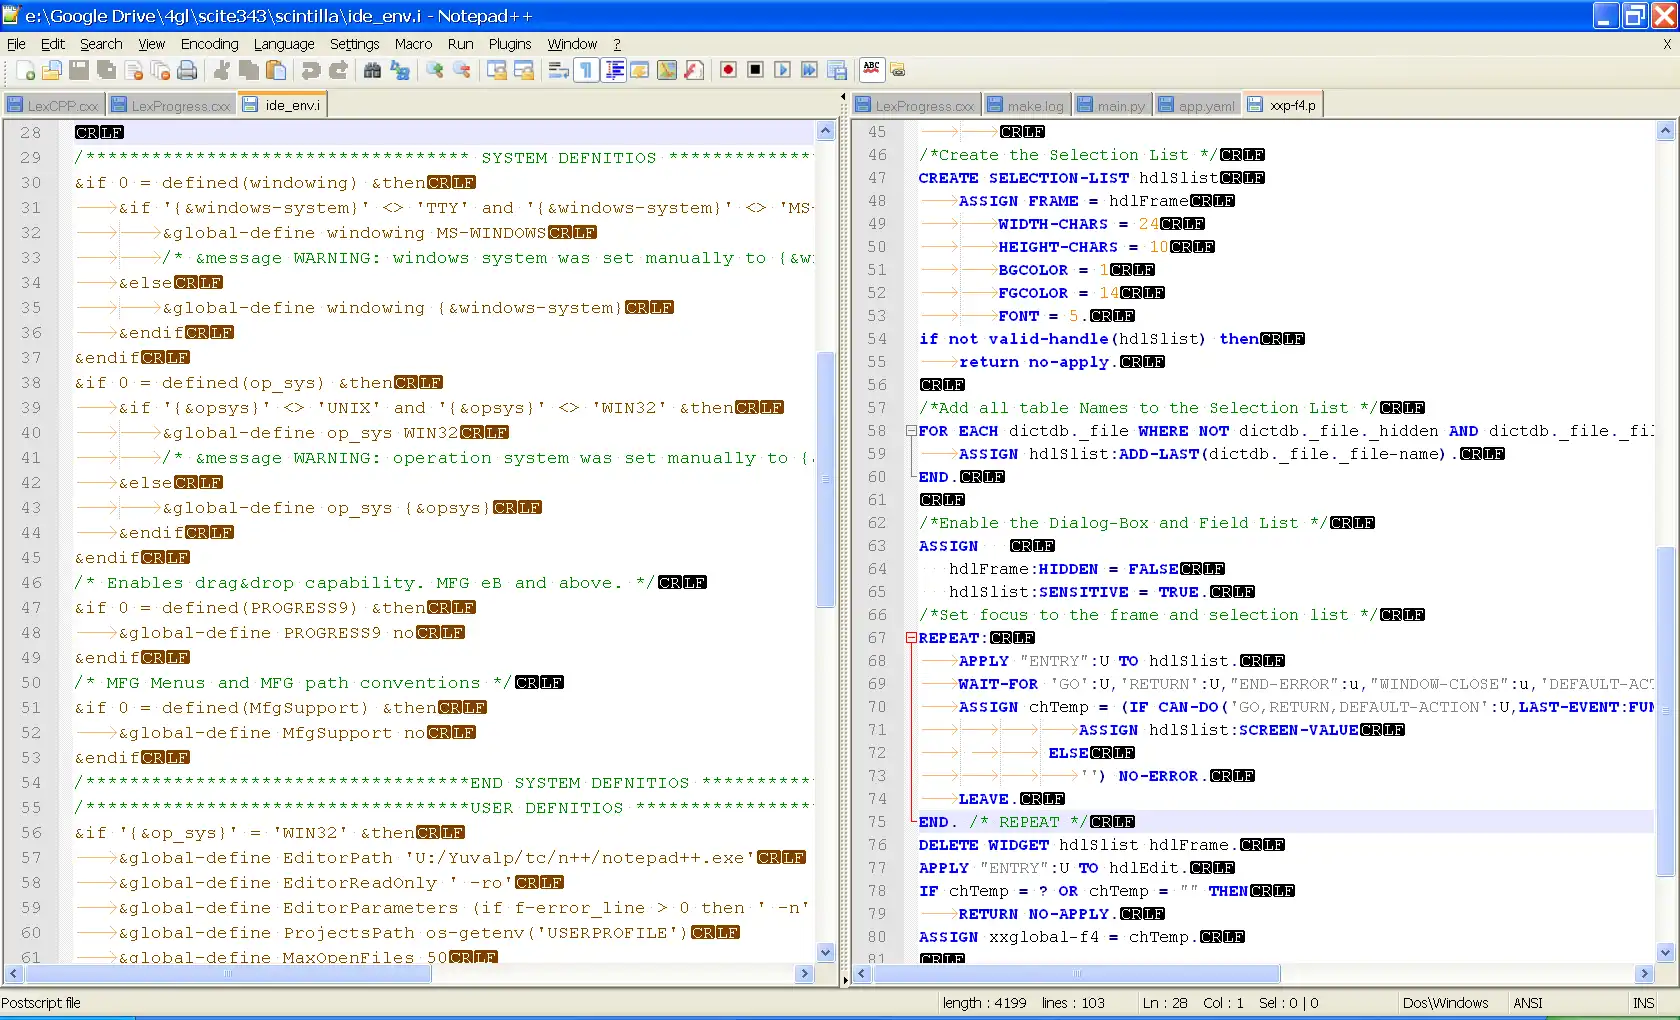Toggle the indent guide button
1680x1020 pixels.
[614, 70]
